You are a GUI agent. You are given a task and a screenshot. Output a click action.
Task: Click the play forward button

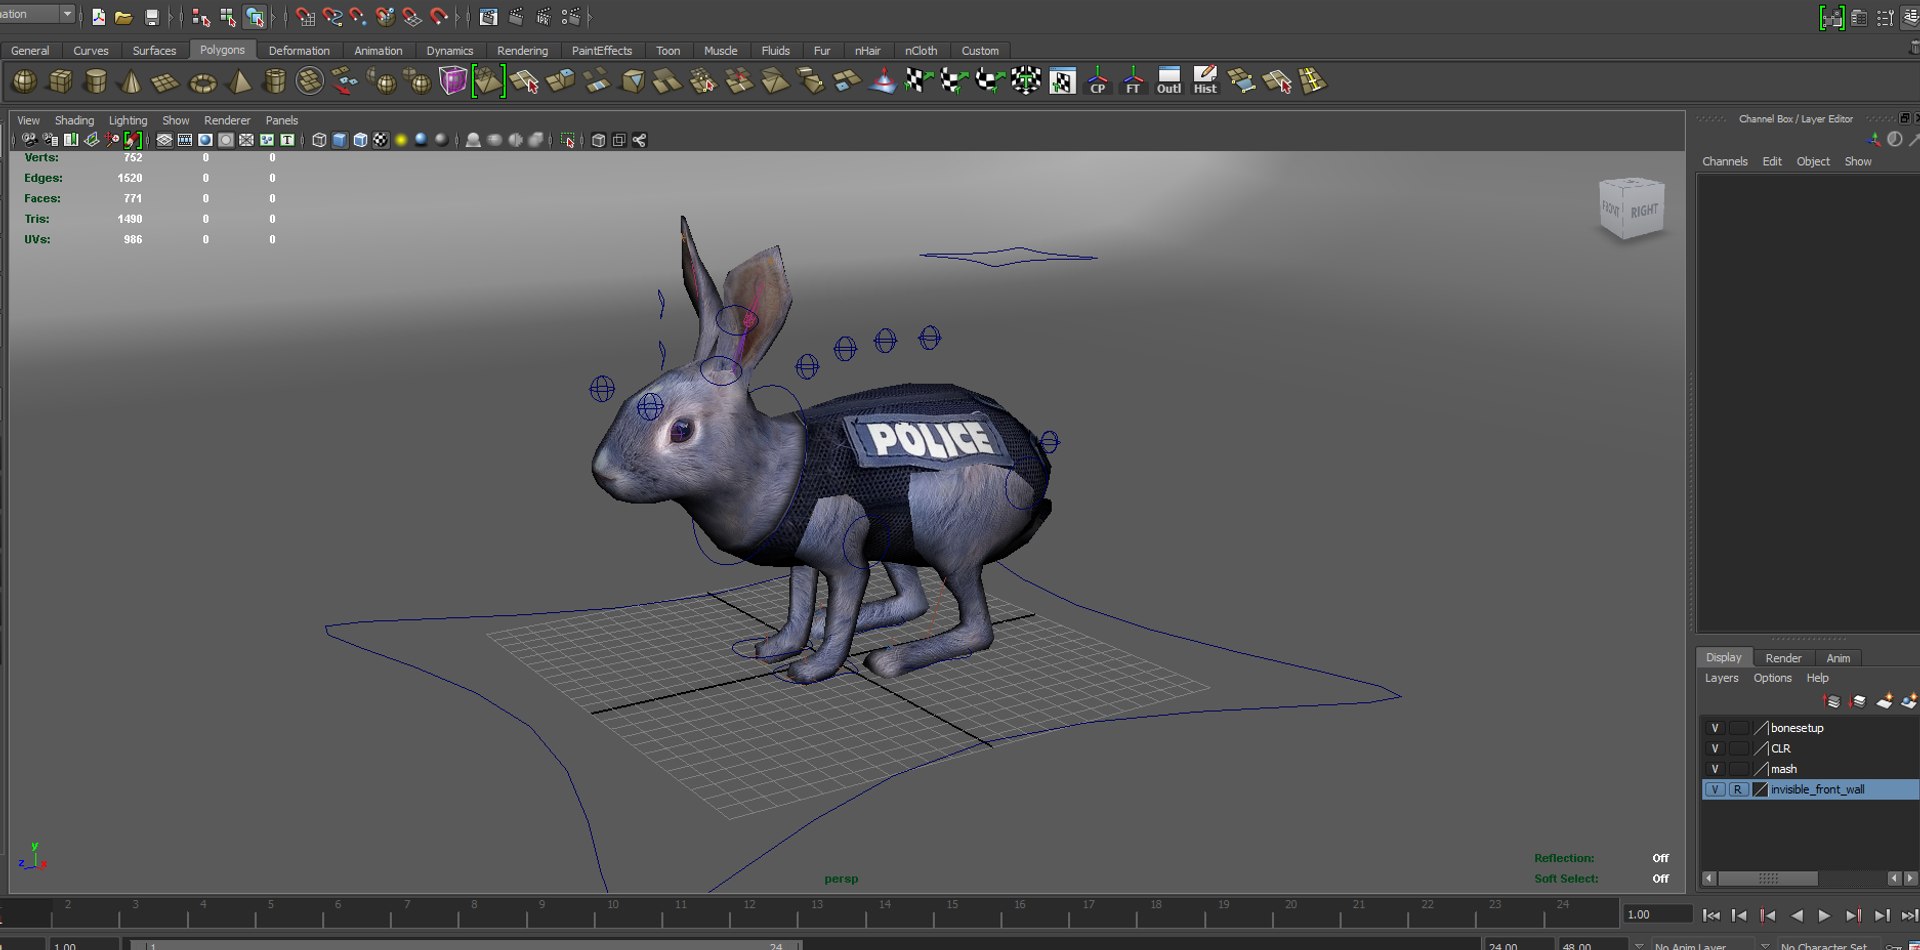click(x=1824, y=915)
